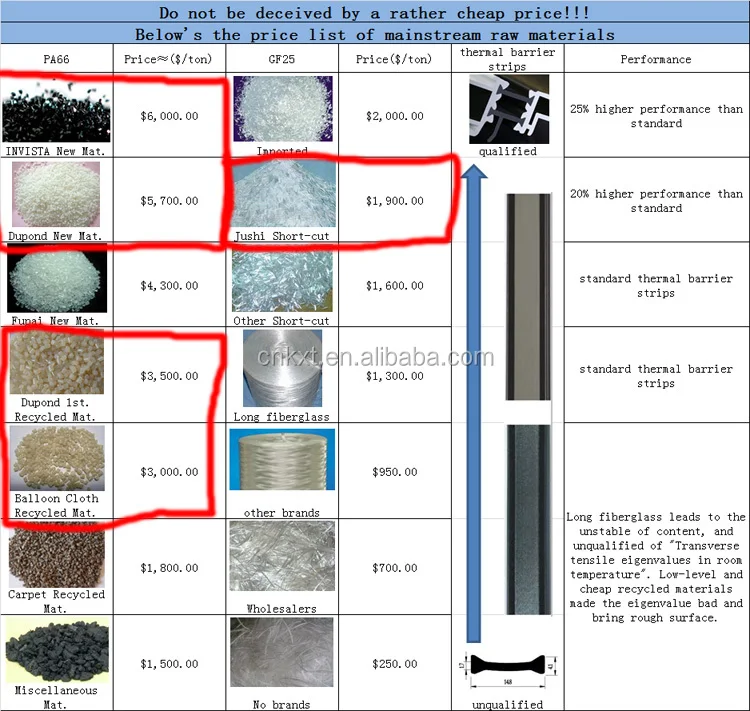The image size is (750, 711).
Task: Click the 'Do not be deceived' title banner
Action: click(x=375, y=13)
